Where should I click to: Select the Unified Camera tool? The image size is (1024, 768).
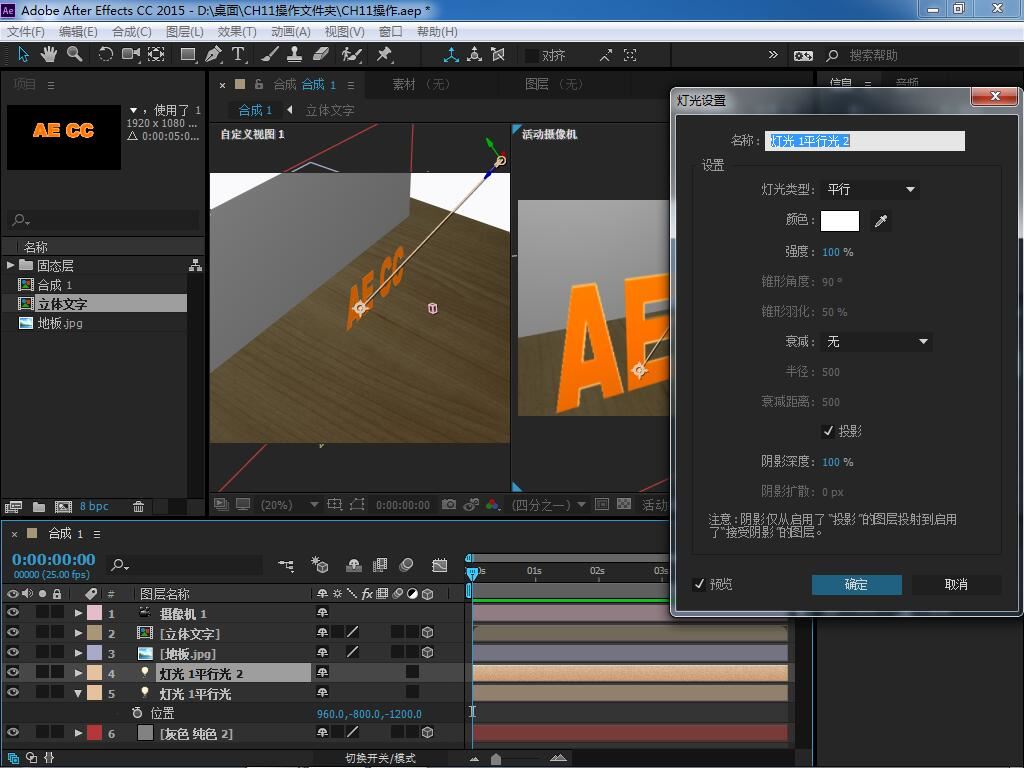[x=131, y=55]
